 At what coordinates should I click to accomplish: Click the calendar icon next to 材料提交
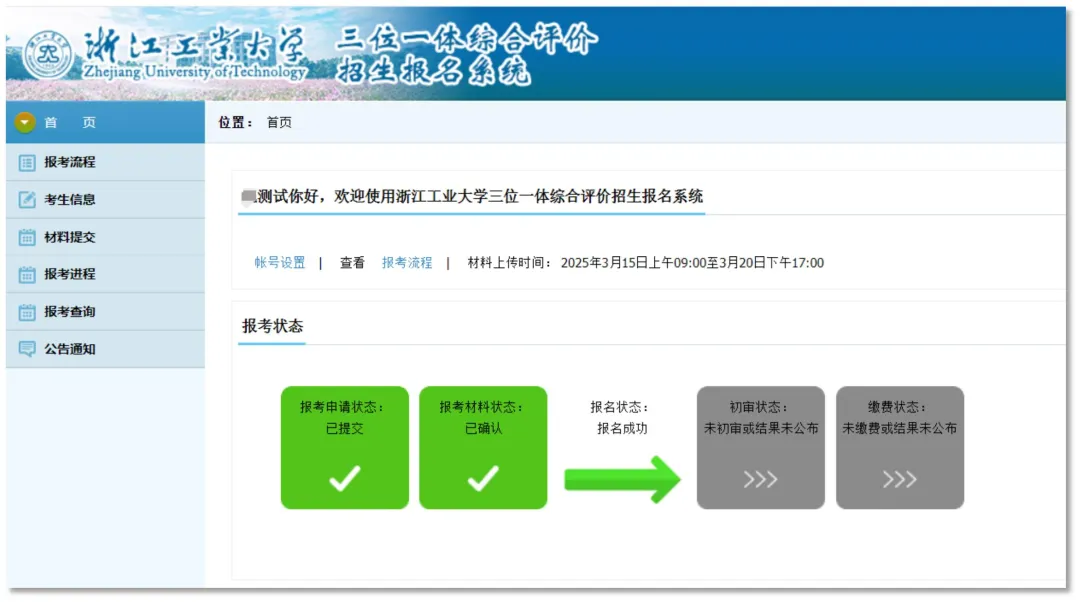click(27, 238)
